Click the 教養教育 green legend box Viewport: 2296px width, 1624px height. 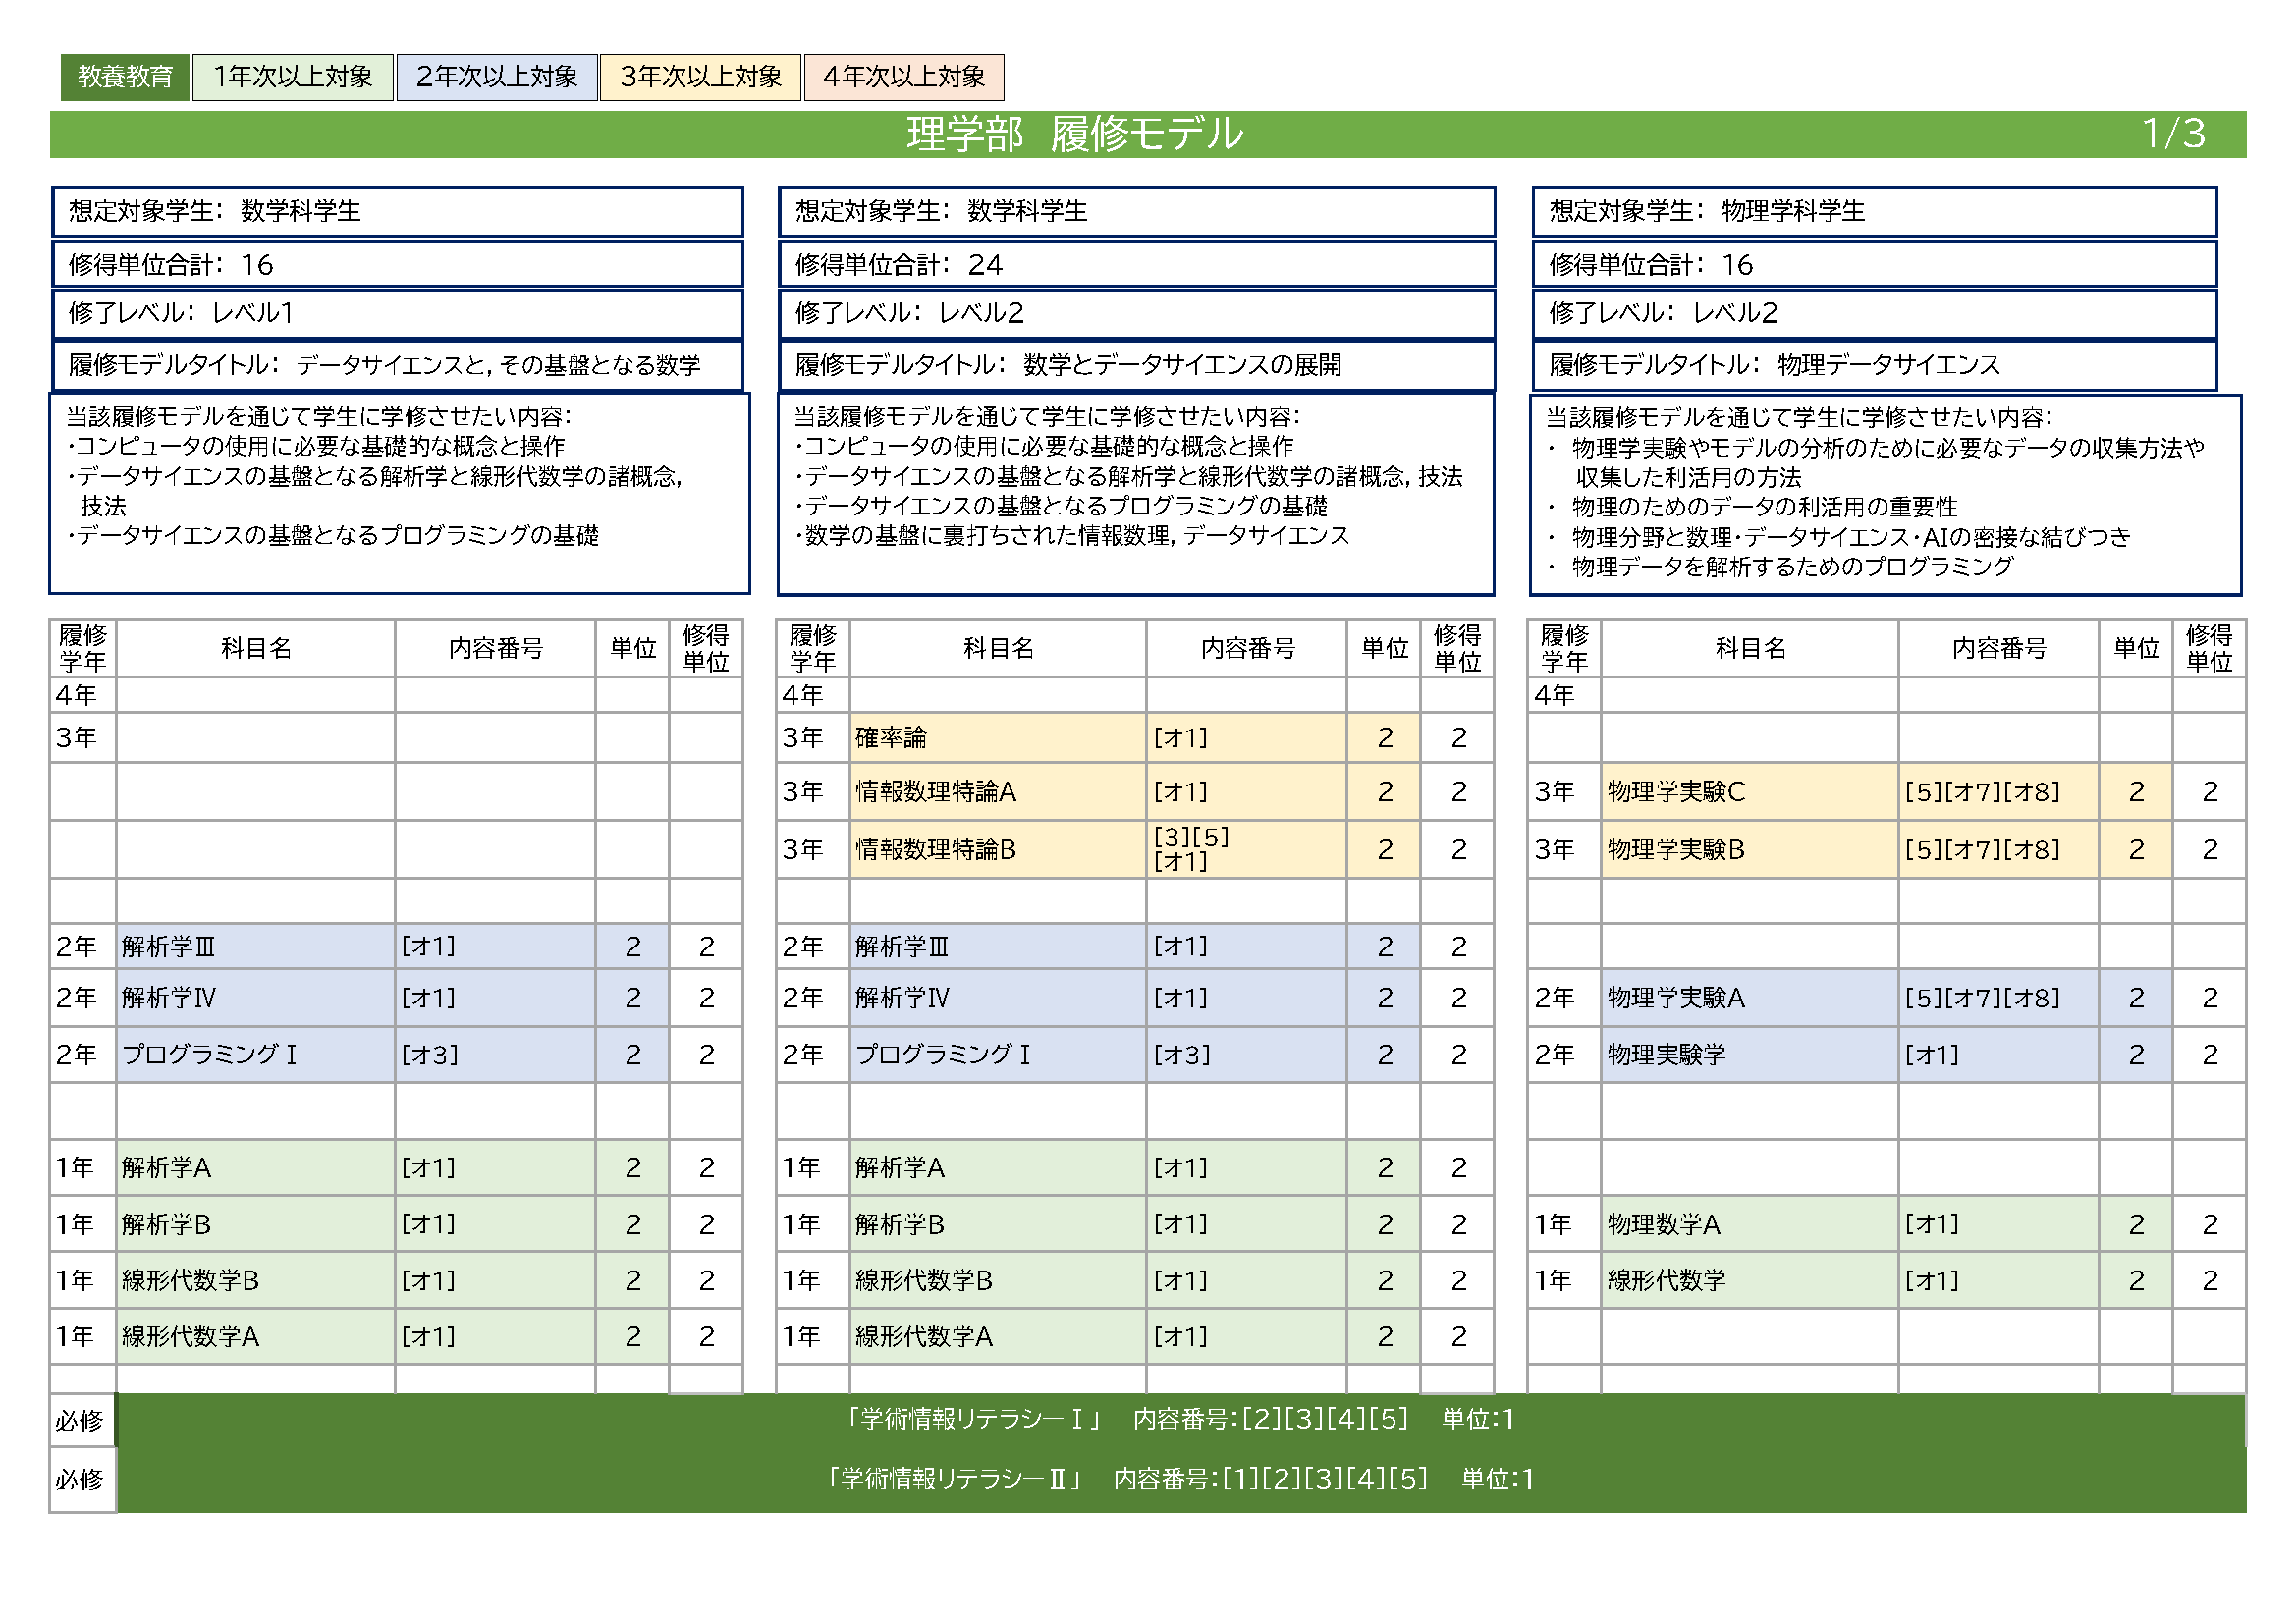(x=125, y=77)
